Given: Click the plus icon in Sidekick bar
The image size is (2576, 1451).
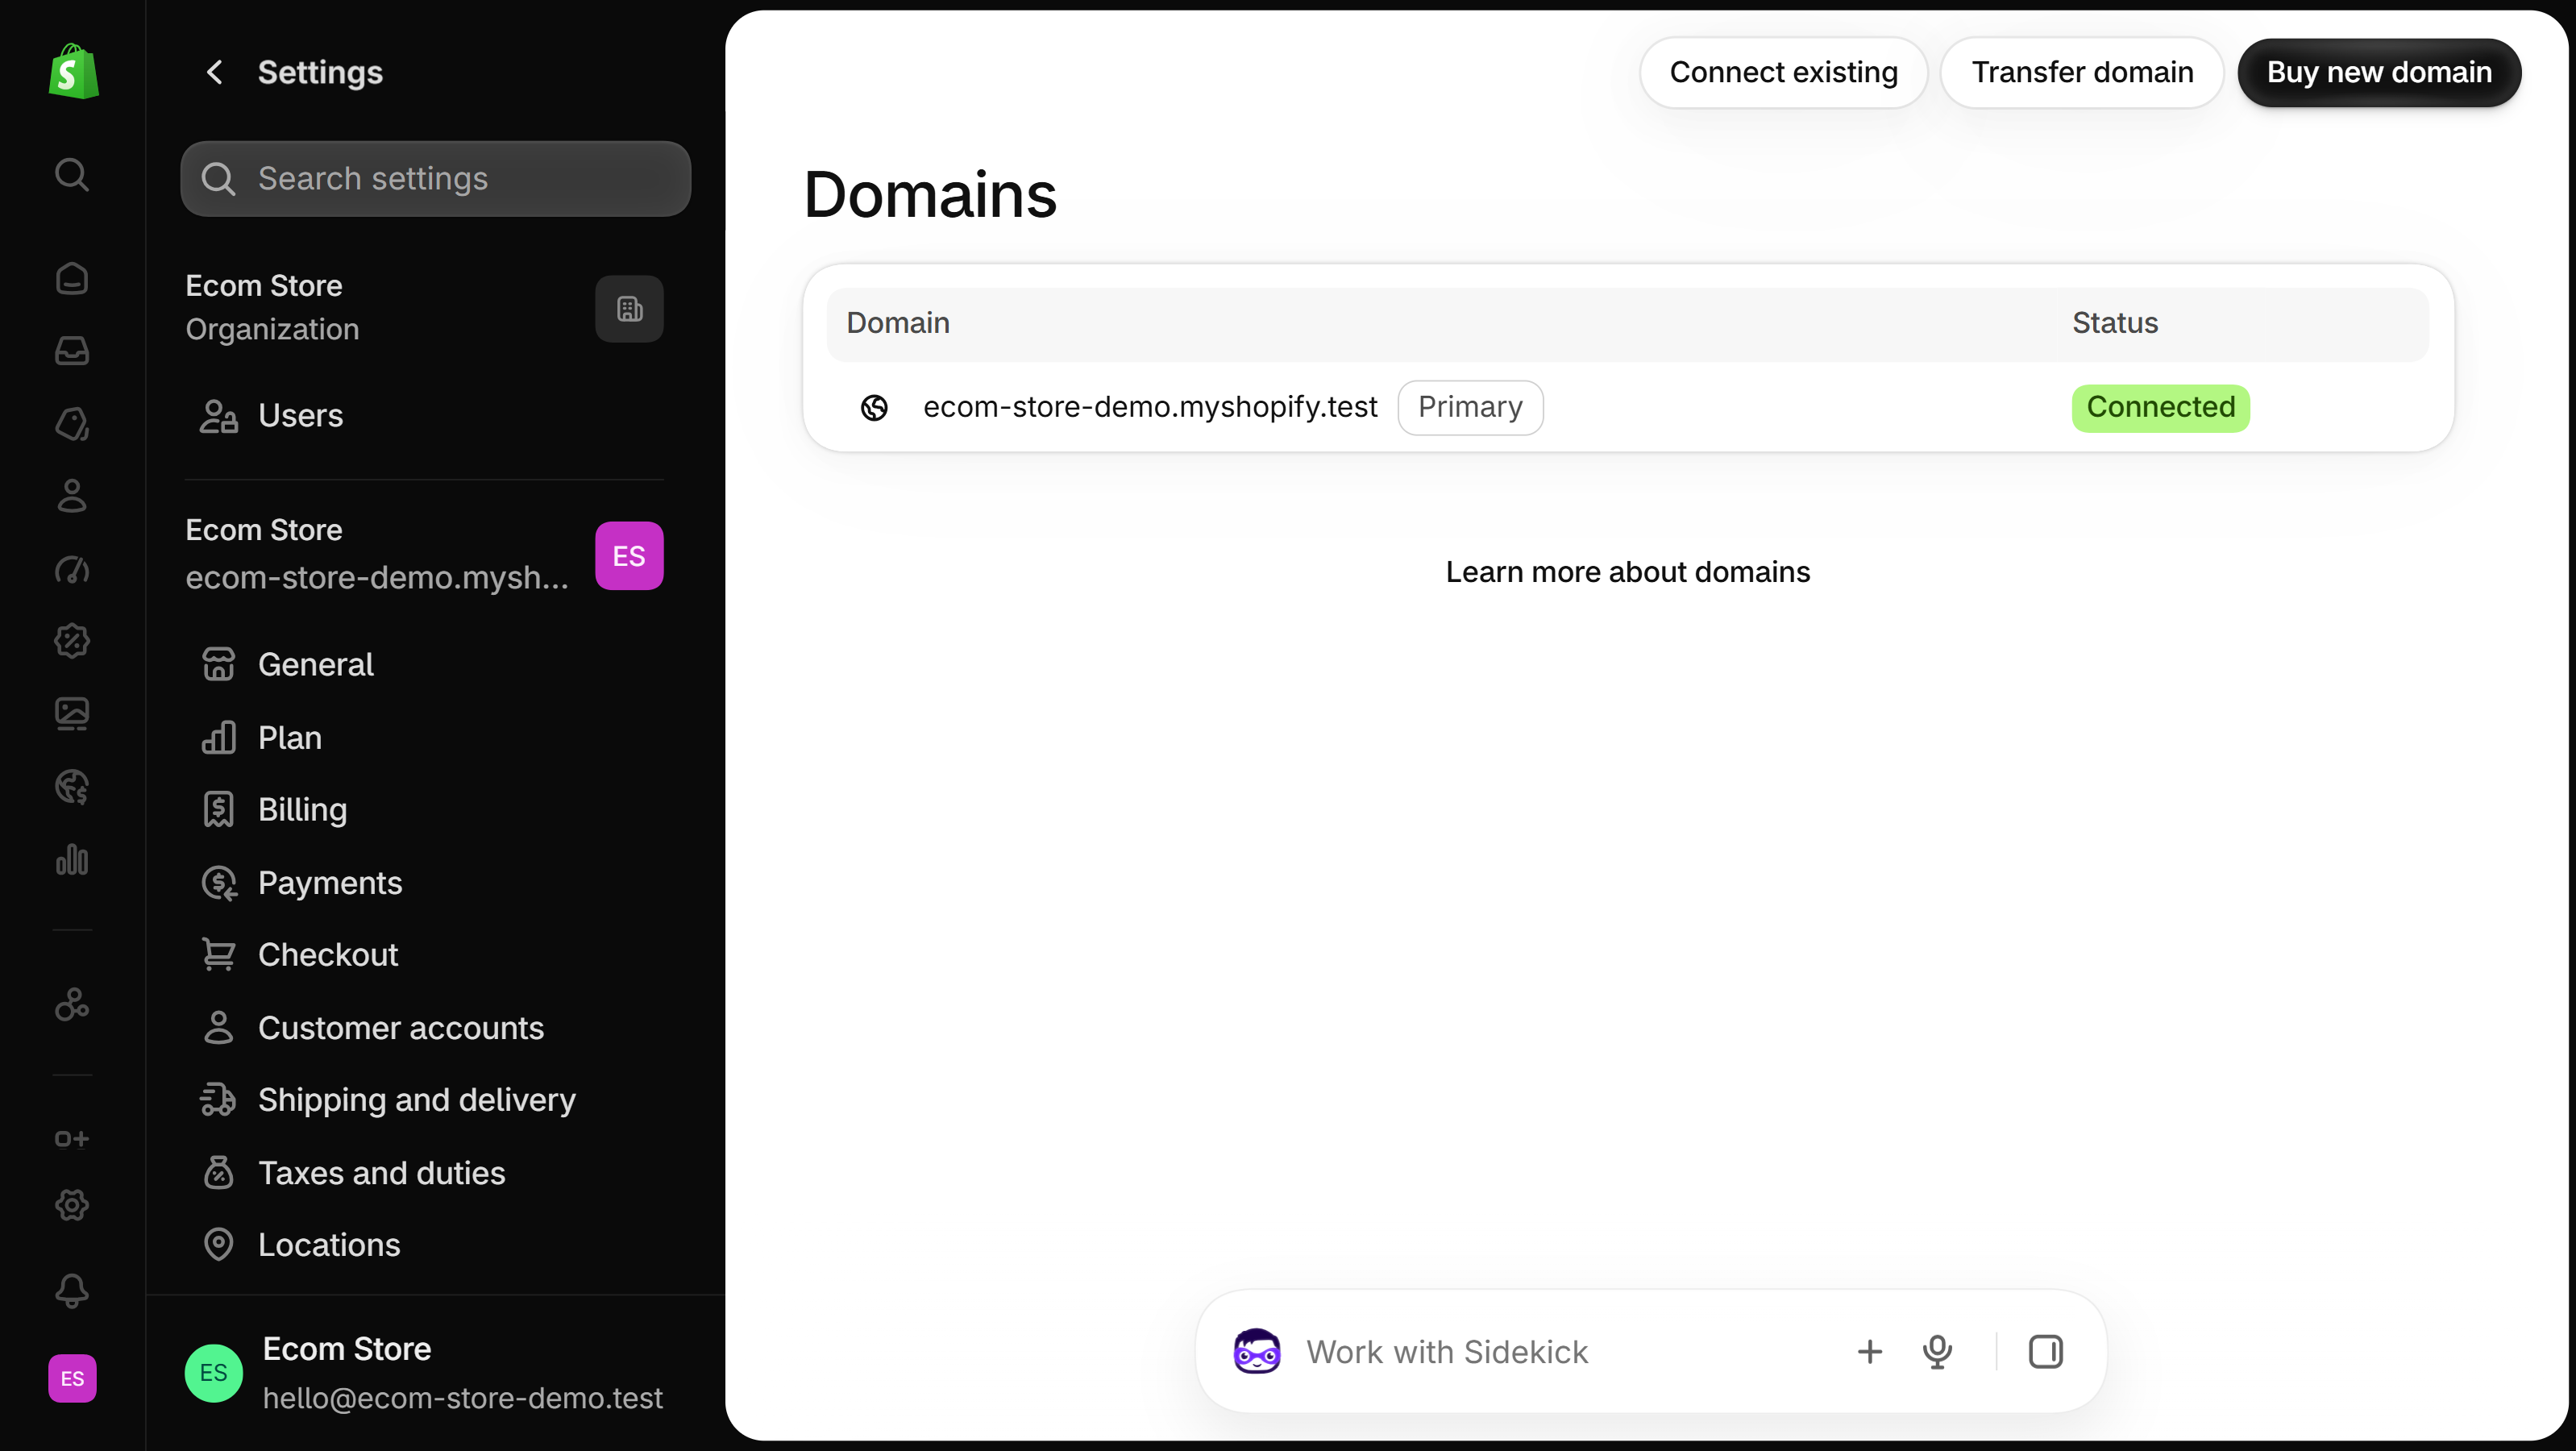Looking at the screenshot, I should [x=1869, y=1352].
